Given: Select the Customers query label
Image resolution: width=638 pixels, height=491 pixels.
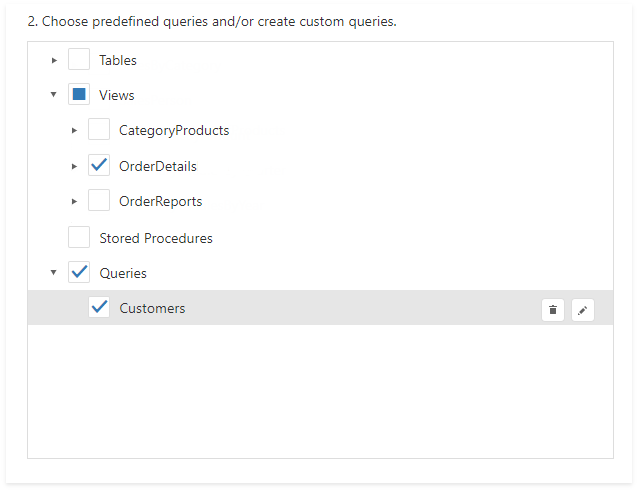Looking at the screenshot, I should click(152, 308).
